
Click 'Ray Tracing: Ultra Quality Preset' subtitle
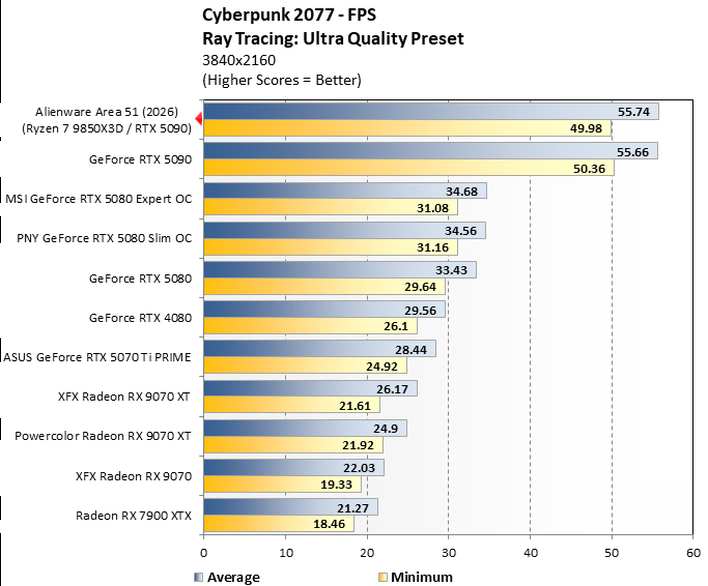click(x=333, y=38)
